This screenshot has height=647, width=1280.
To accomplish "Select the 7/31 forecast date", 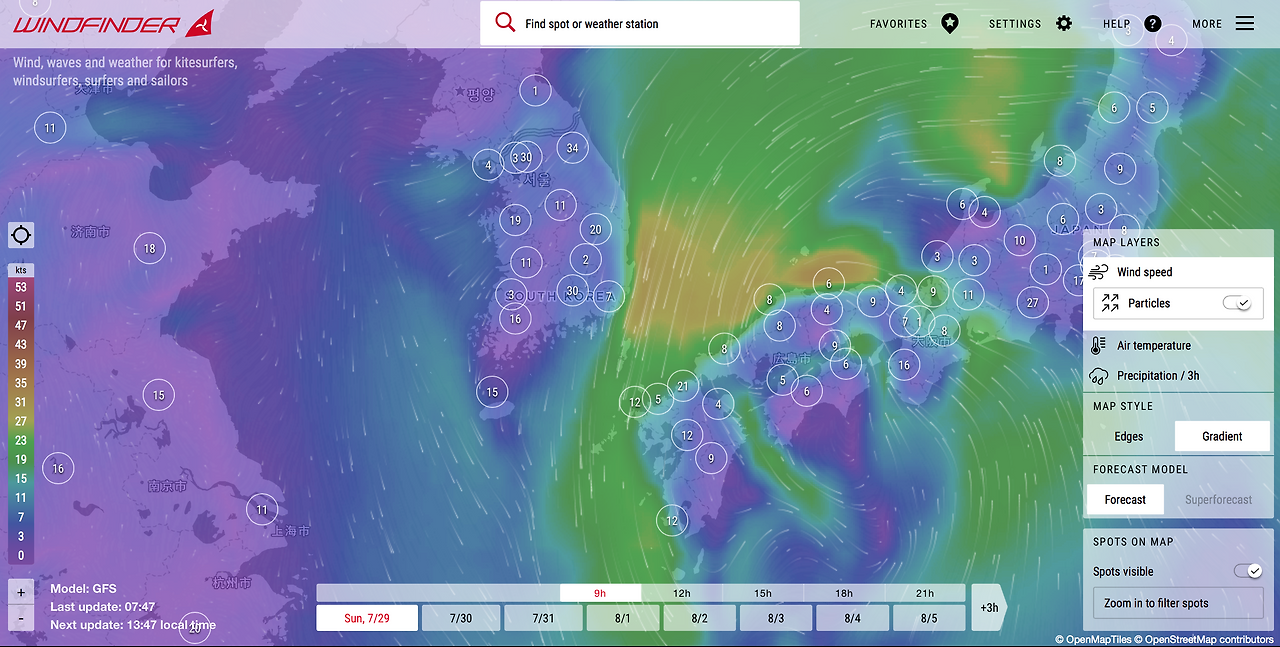I will (x=543, y=617).
